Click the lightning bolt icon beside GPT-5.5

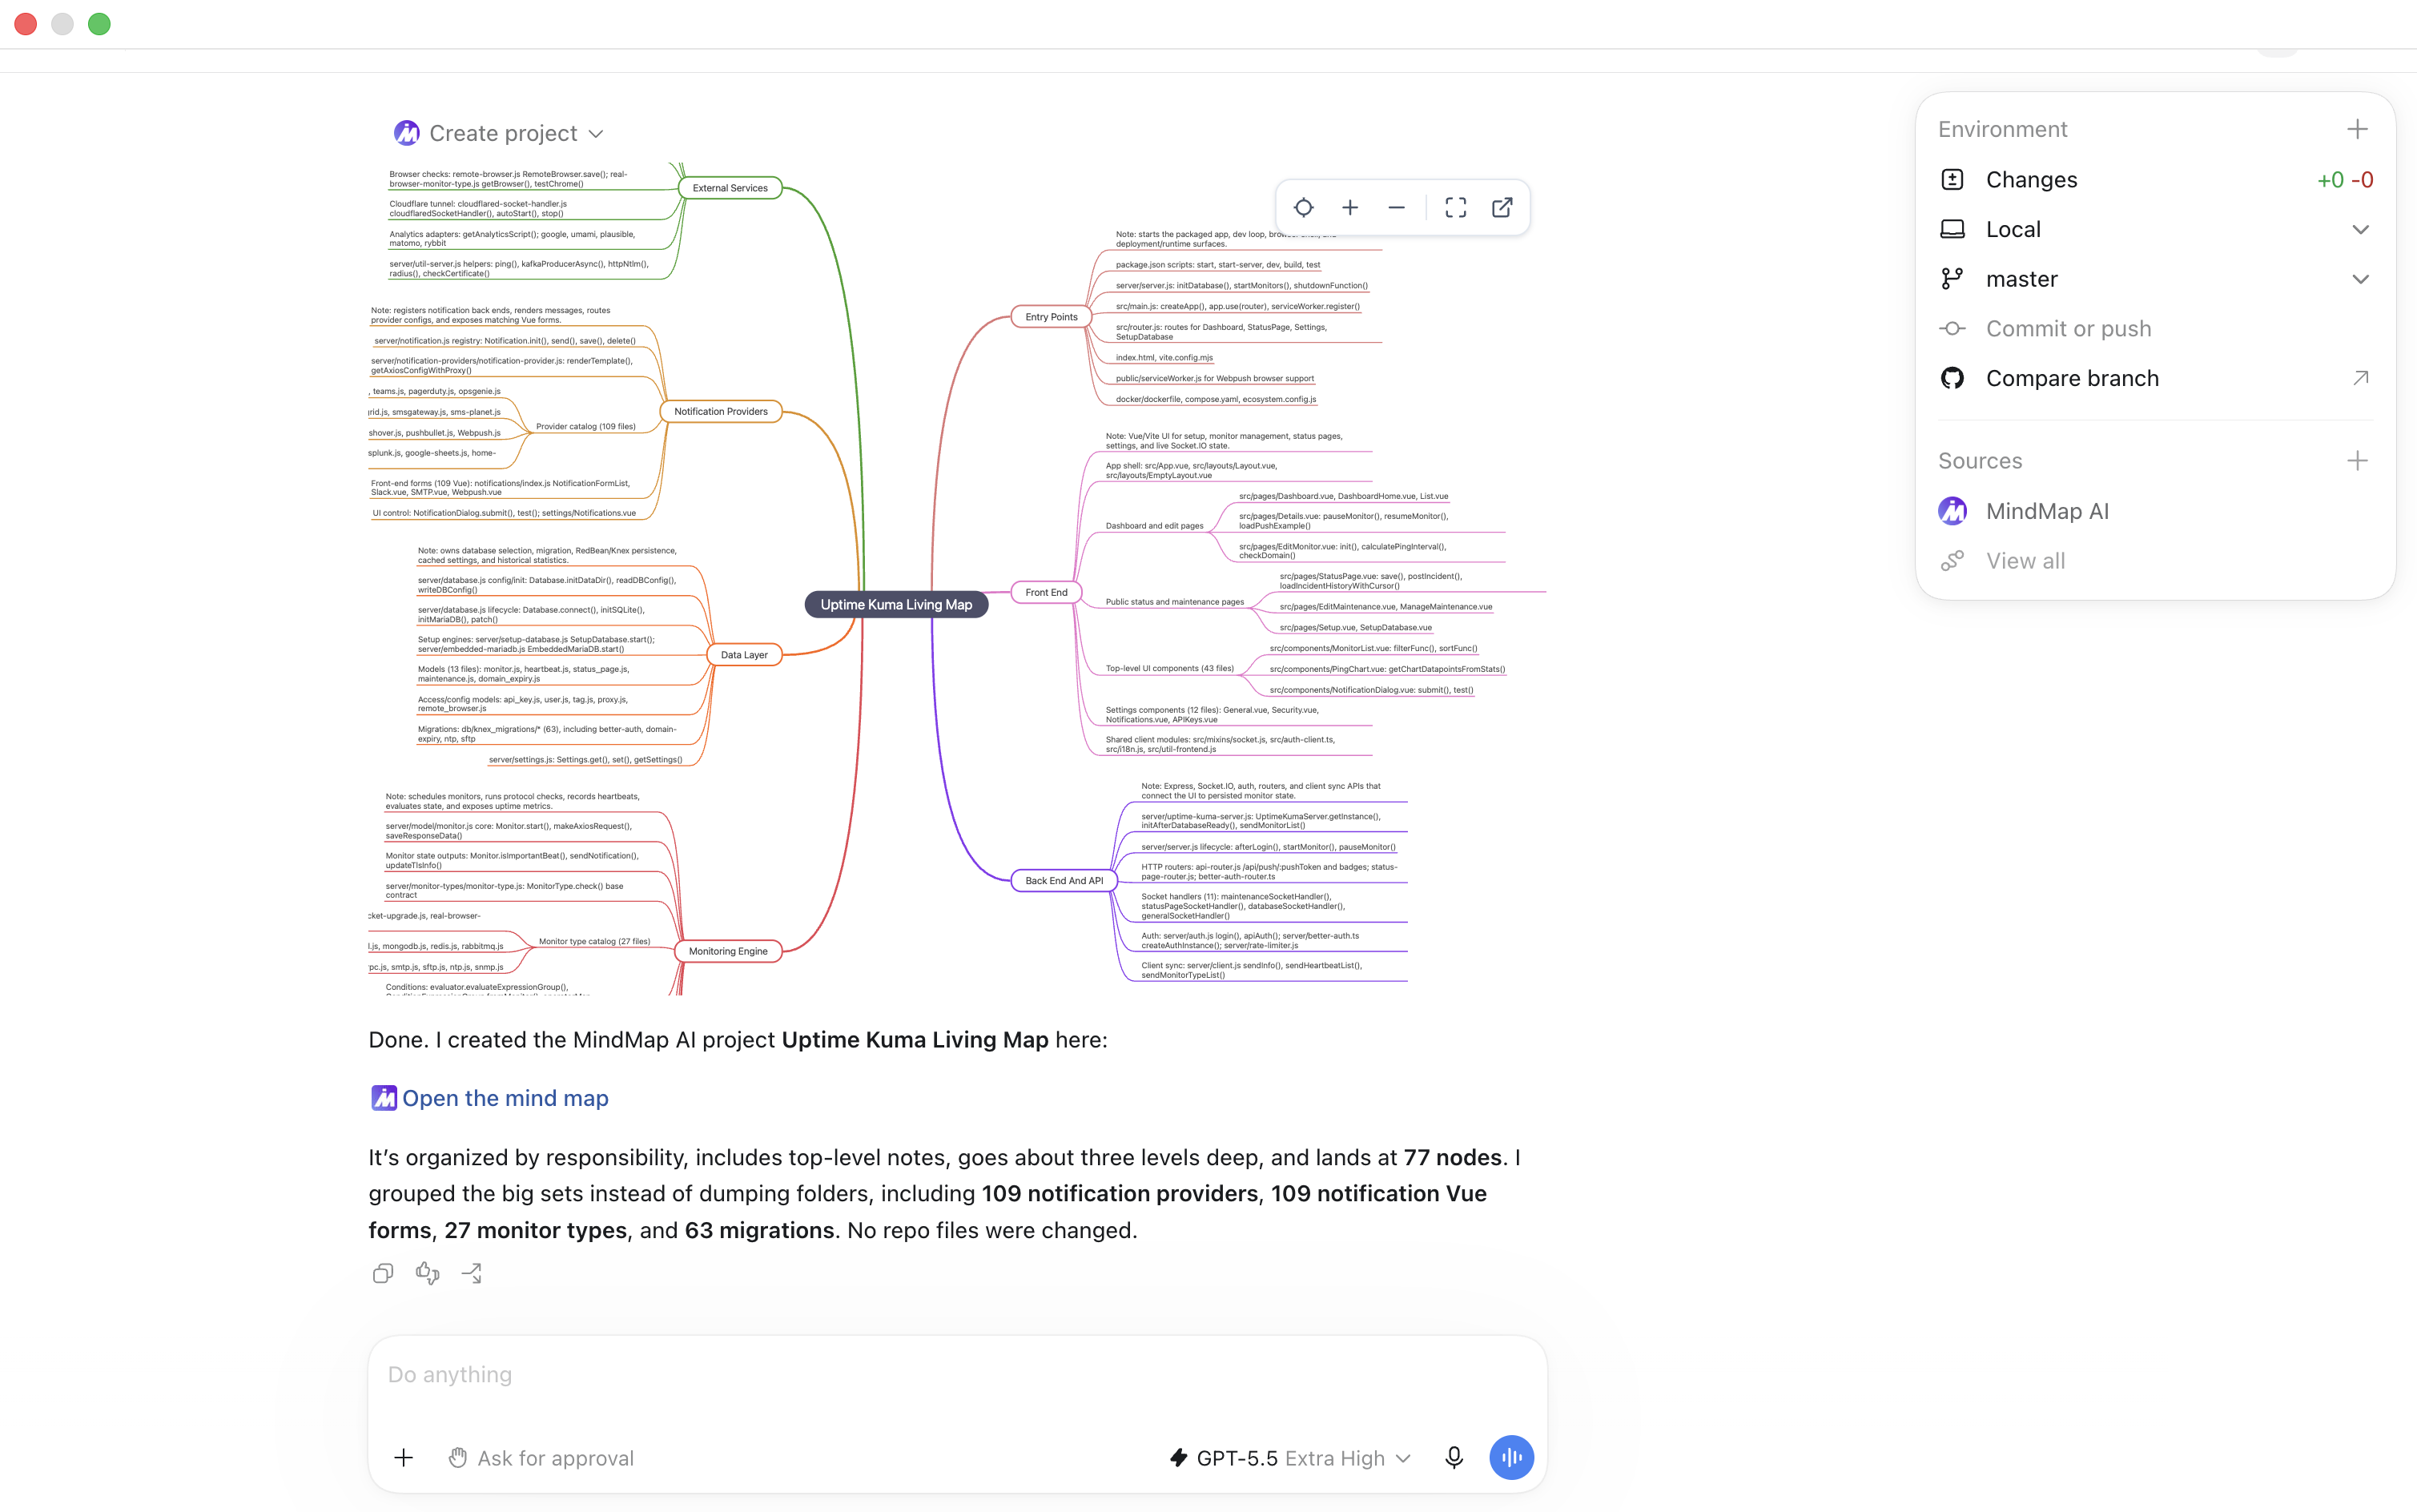[1179, 1458]
